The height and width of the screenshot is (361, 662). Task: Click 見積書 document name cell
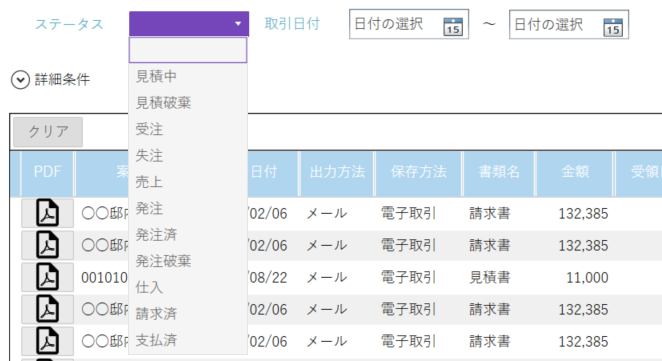(490, 277)
